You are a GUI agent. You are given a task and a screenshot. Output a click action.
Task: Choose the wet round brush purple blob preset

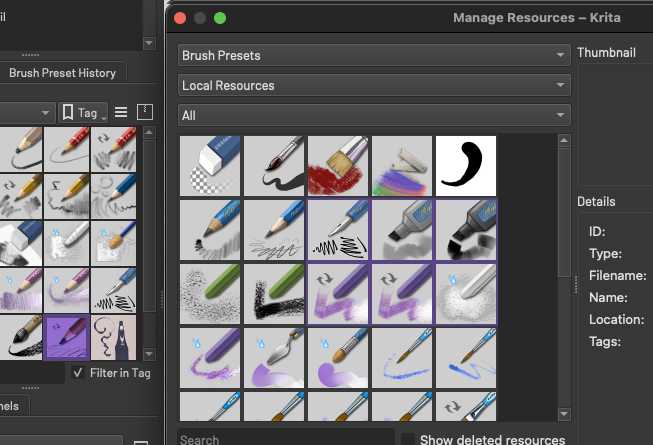pos(338,358)
